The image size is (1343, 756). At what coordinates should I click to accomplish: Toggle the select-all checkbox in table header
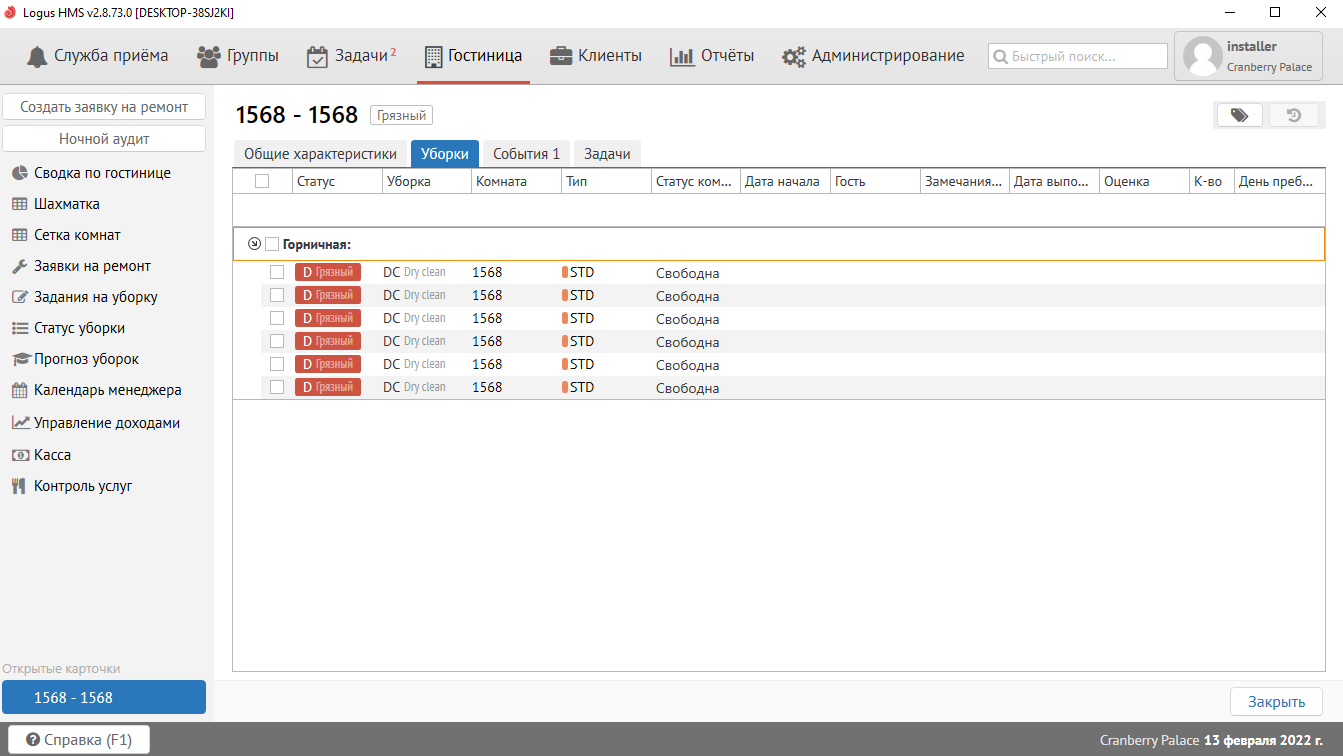262,181
